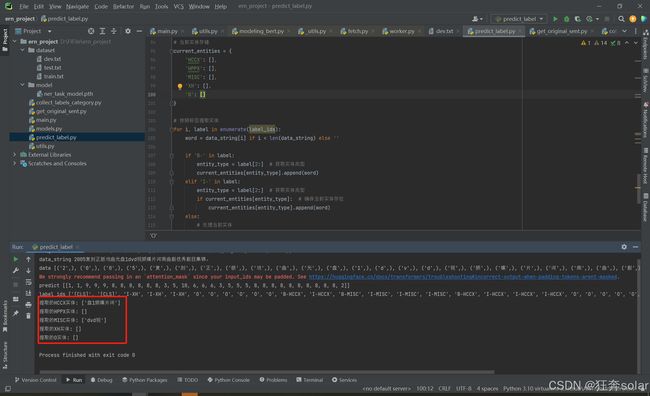Viewport: 650px width, 396px height.
Task: Open the TODO tool window
Action: pos(187,380)
